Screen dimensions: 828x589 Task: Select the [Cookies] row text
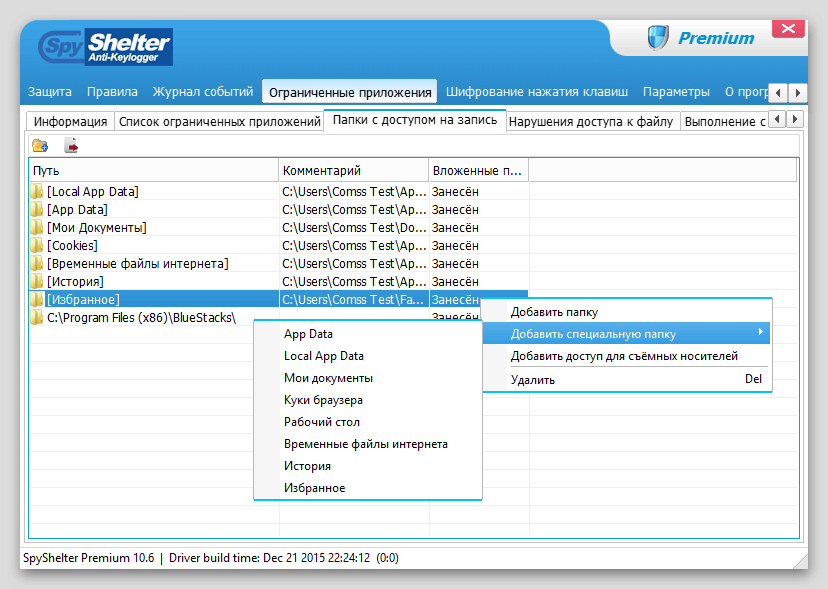point(72,245)
